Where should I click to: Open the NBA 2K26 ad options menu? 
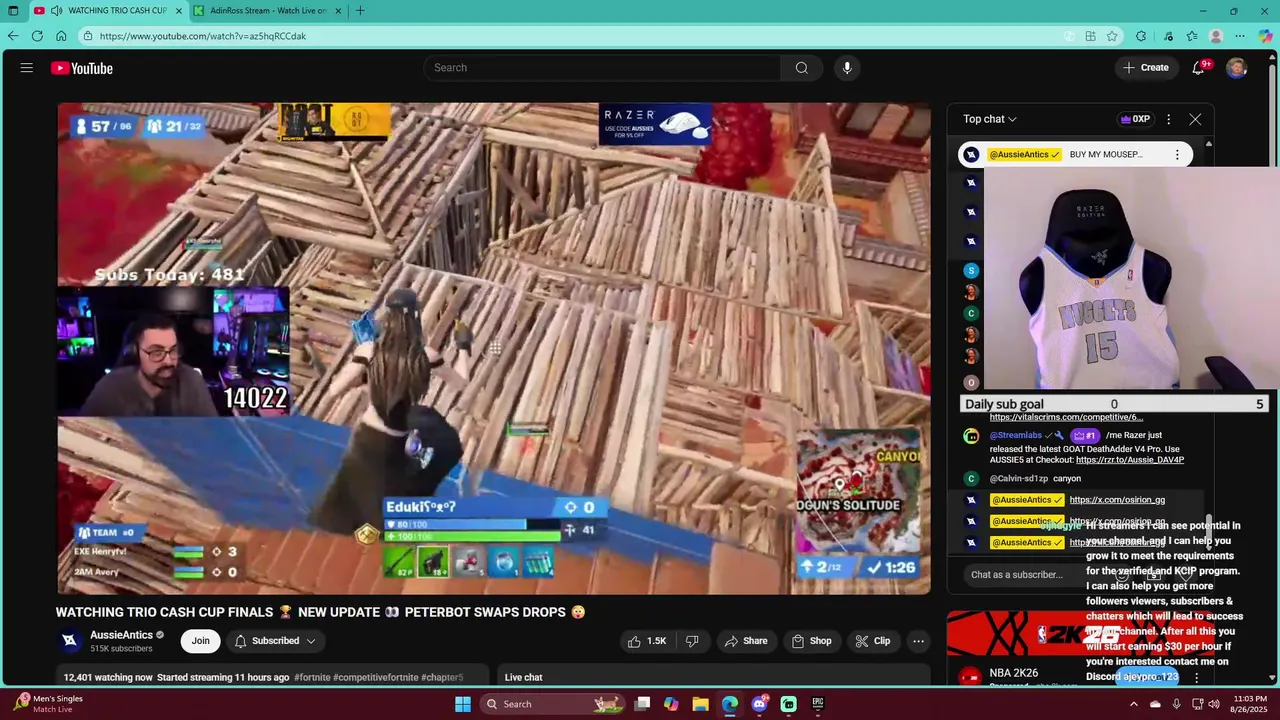tap(1196, 678)
